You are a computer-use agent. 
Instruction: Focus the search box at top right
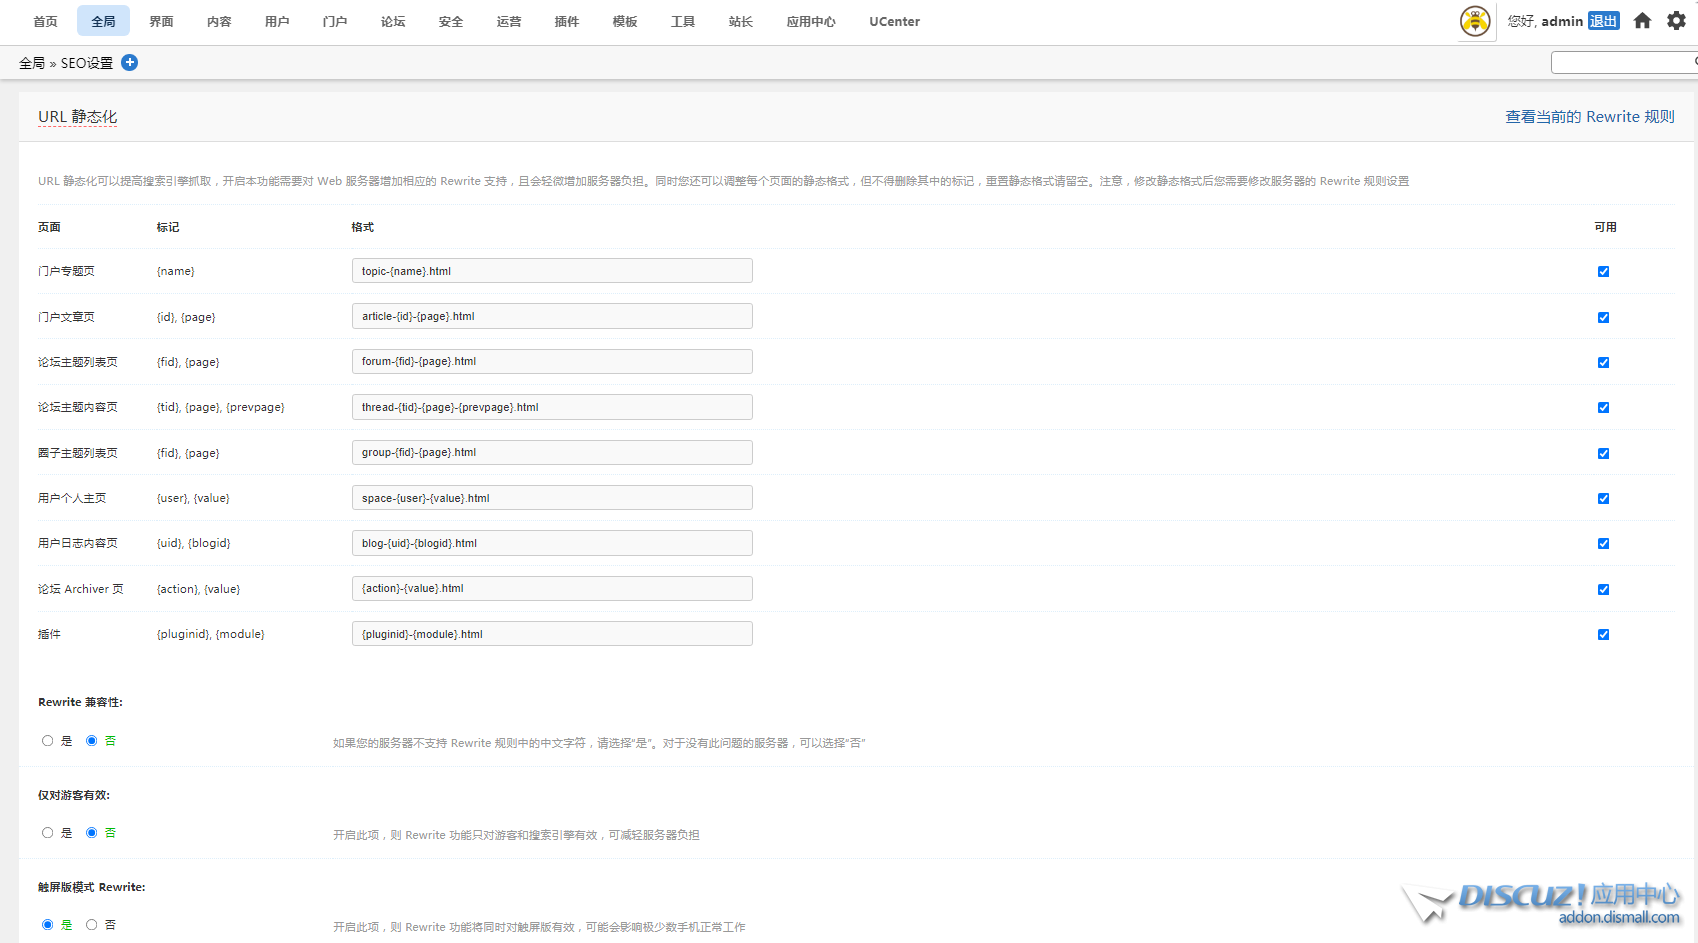pos(1622,63)
